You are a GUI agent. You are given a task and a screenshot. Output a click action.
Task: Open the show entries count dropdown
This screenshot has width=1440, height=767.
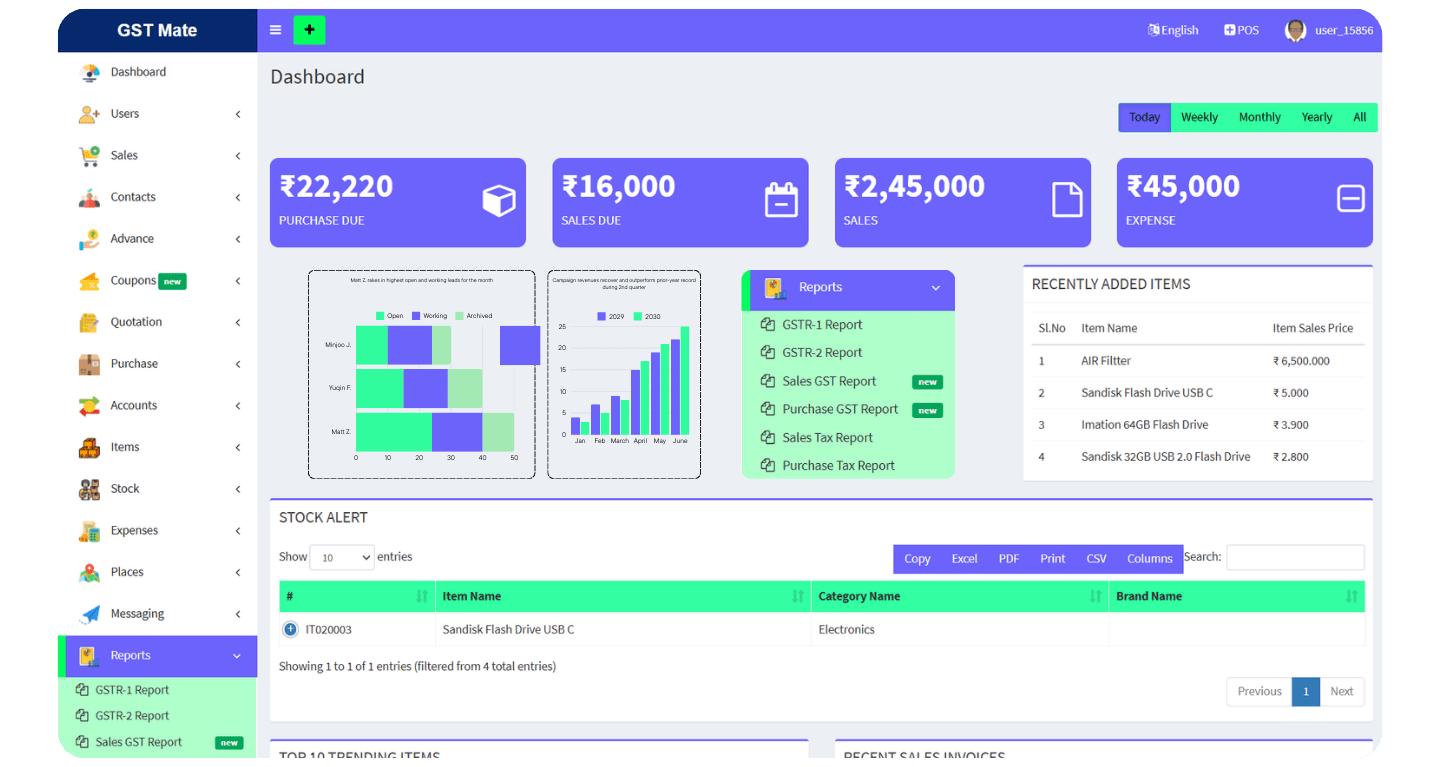click(342, 557)
